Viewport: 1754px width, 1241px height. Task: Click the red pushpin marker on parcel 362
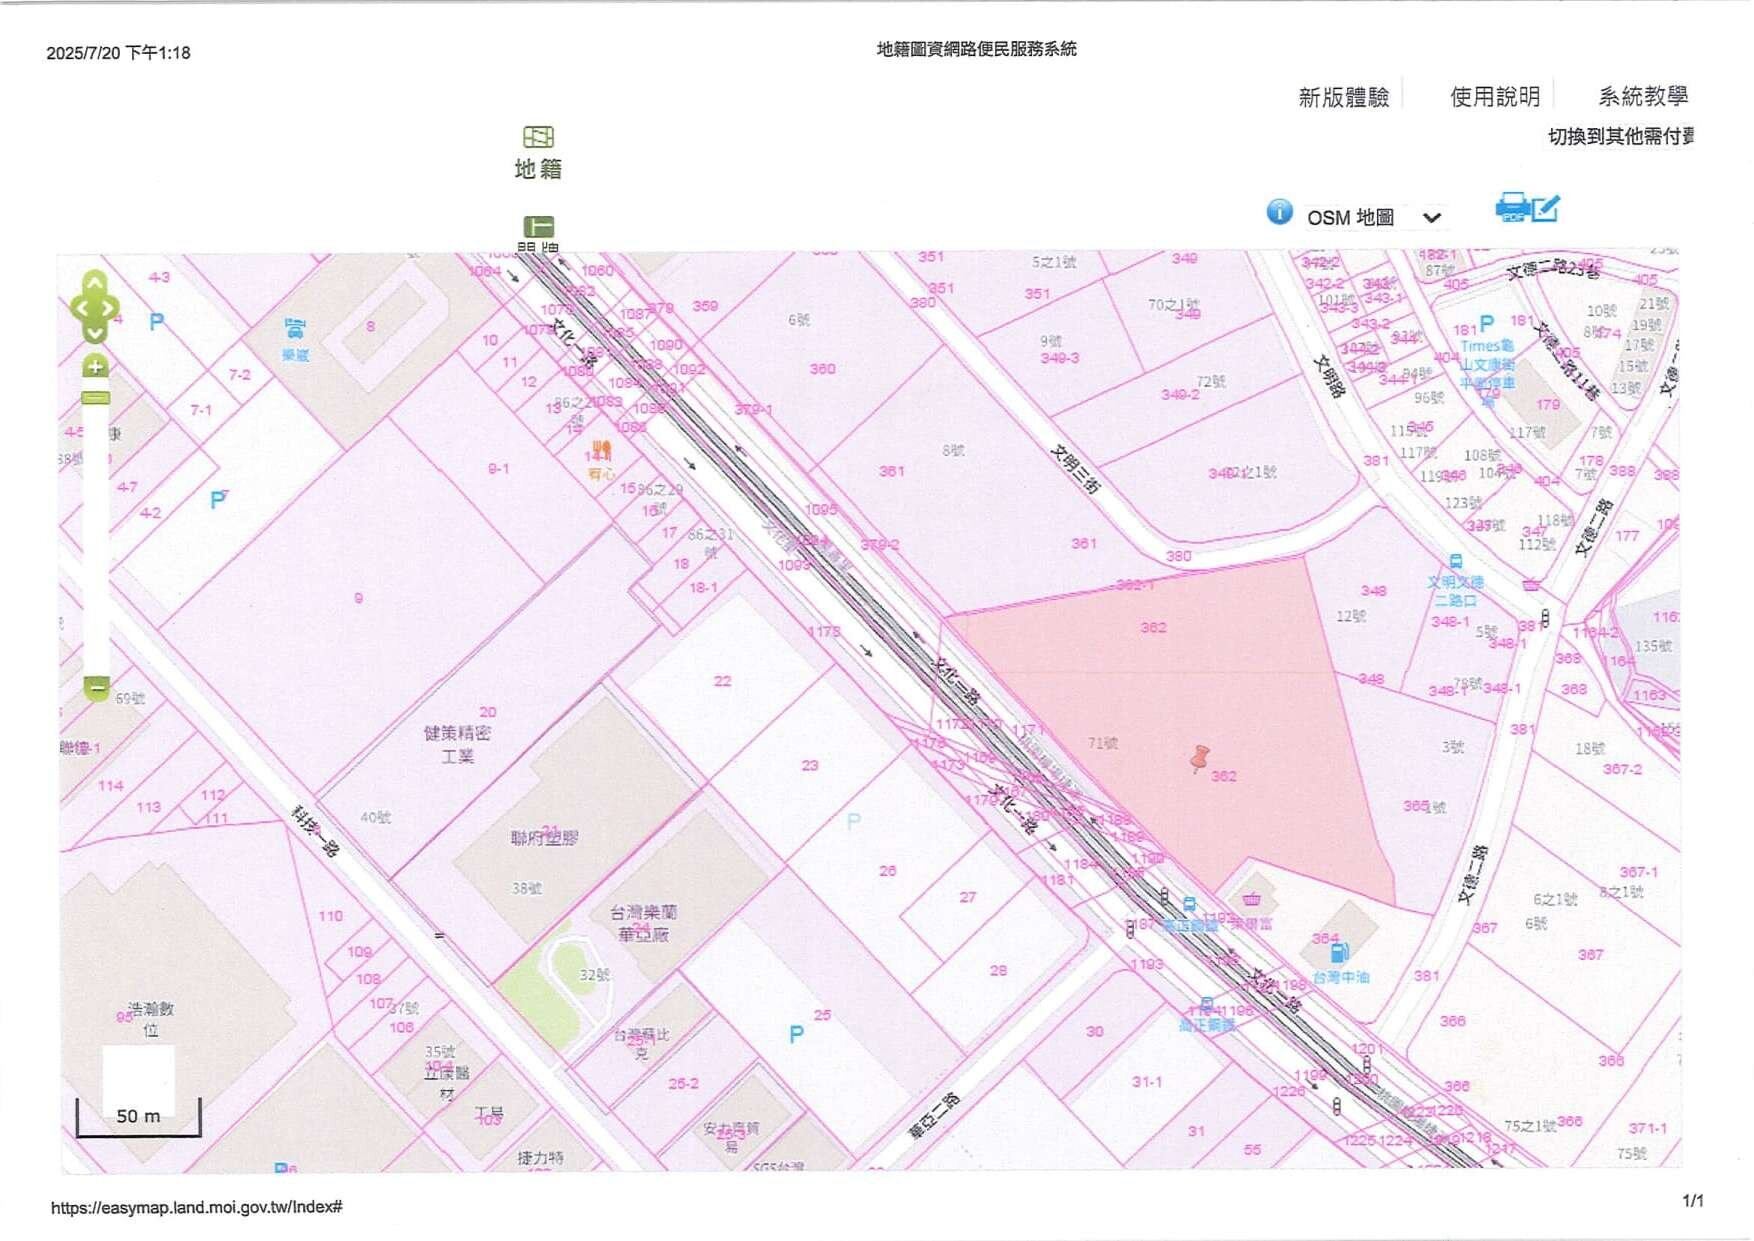(1199, 760)
